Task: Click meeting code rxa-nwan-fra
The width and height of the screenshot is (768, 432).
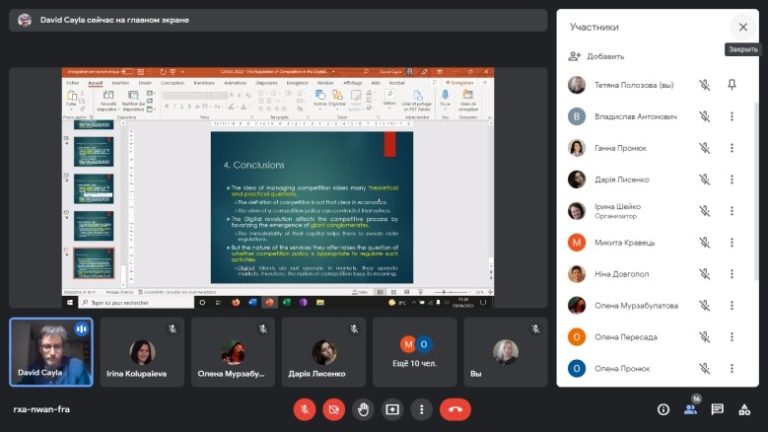Action: point(42,409)
